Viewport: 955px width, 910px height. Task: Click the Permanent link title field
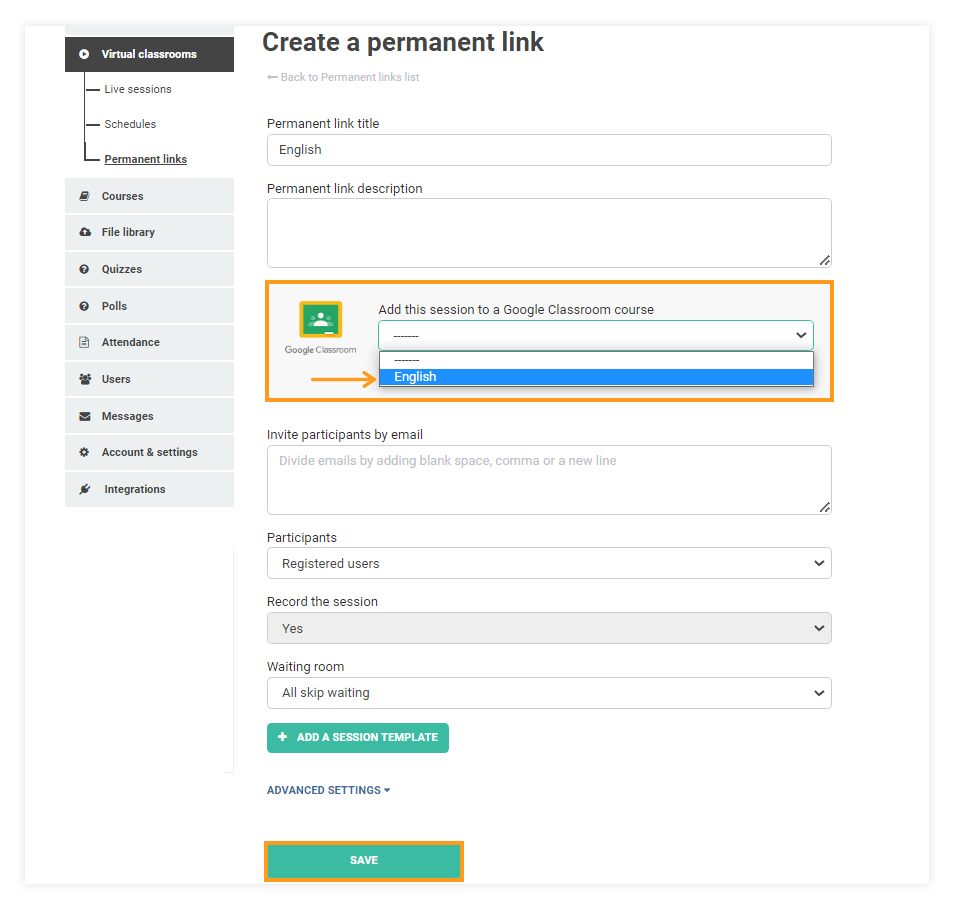549,150
